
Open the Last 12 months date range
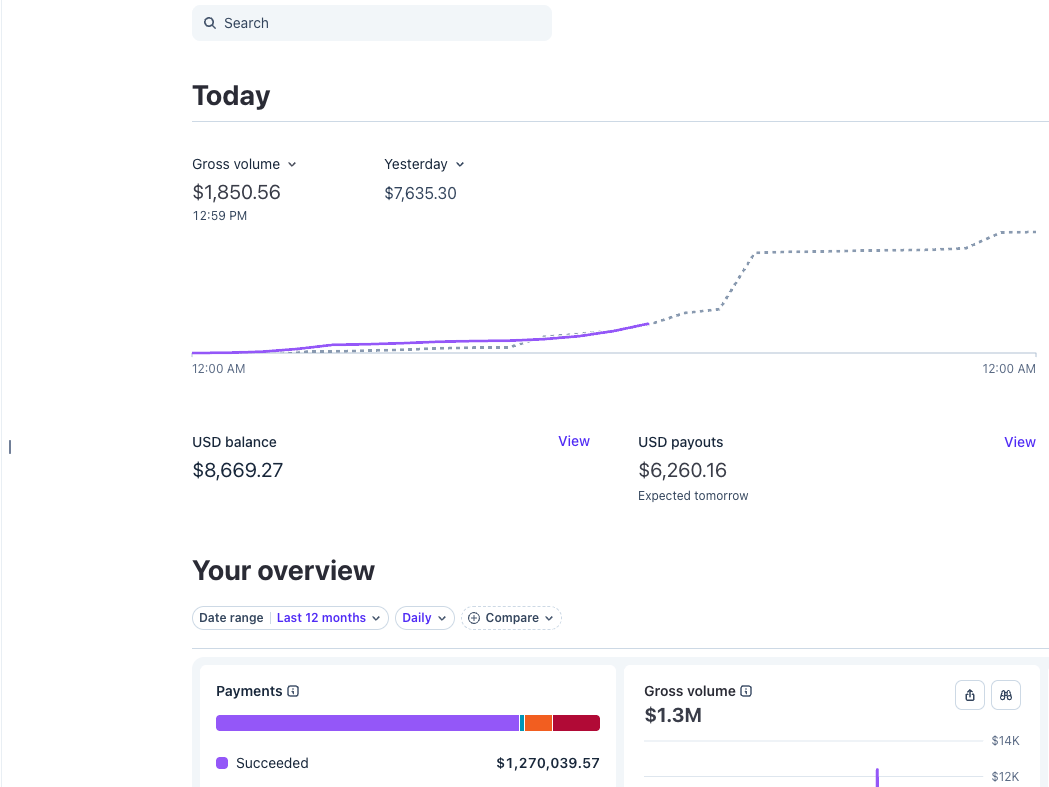[328, 618]
